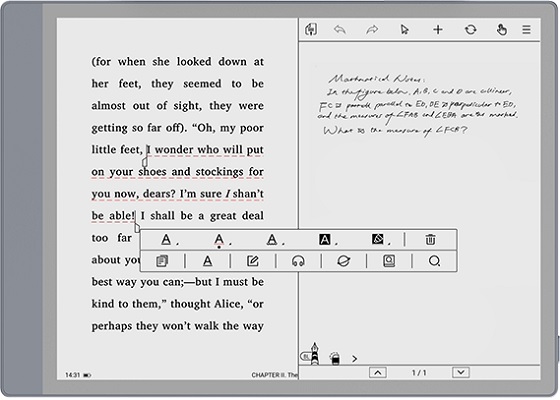Copy the selected text
Viewport: 560px width, 400px height.
coord(162,261)
